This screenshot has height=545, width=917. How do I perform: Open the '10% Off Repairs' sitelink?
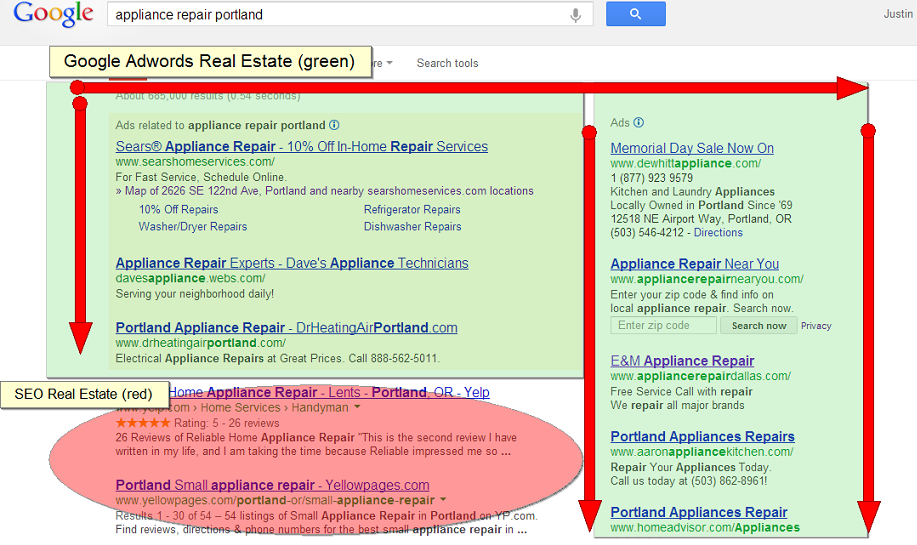click(x=178, y=209)
